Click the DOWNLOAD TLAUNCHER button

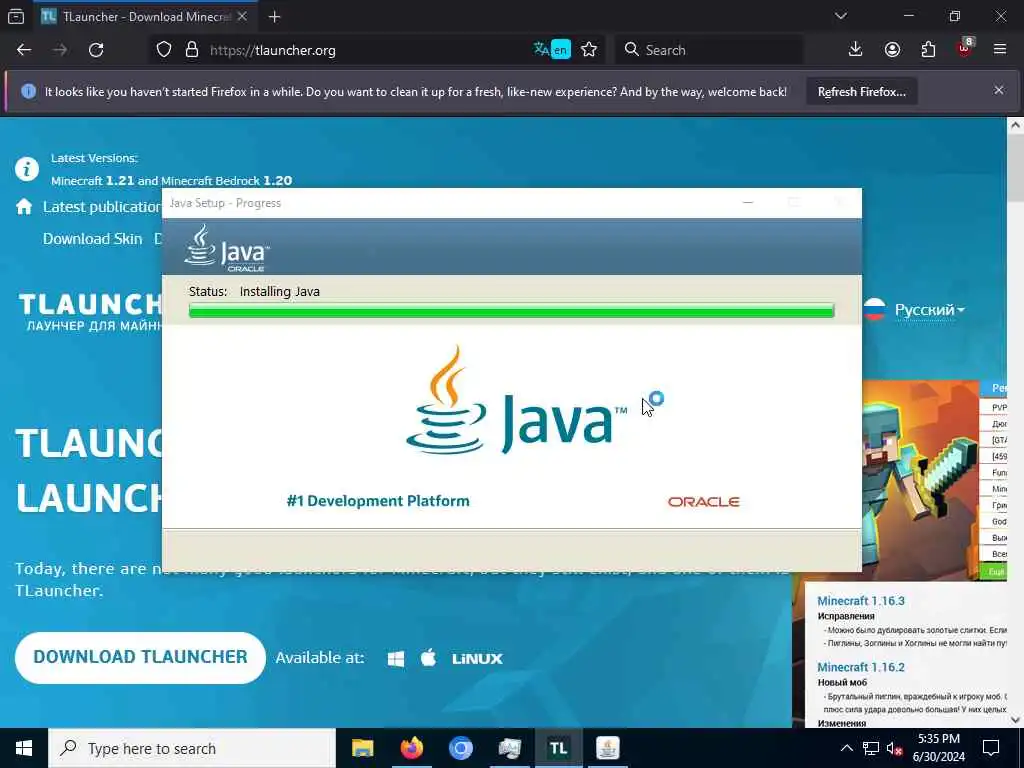click(140, 658)
